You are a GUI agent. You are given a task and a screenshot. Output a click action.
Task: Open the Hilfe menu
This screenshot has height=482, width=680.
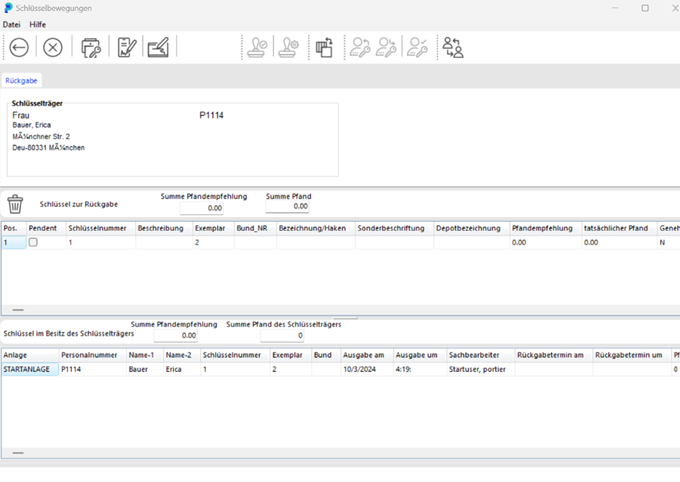(x=38, y=24)
